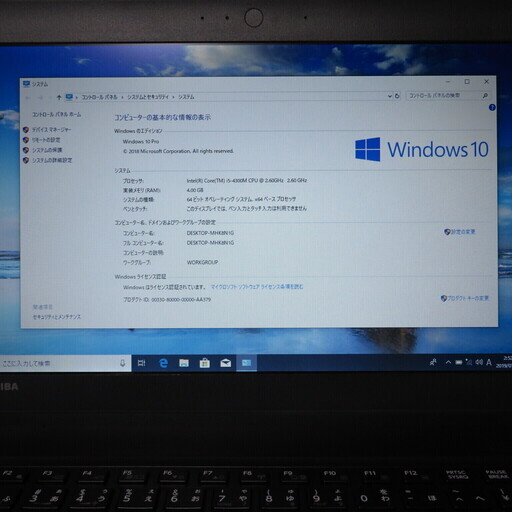Minimize the system window
The image size is (512, 512).
(448, 82)
